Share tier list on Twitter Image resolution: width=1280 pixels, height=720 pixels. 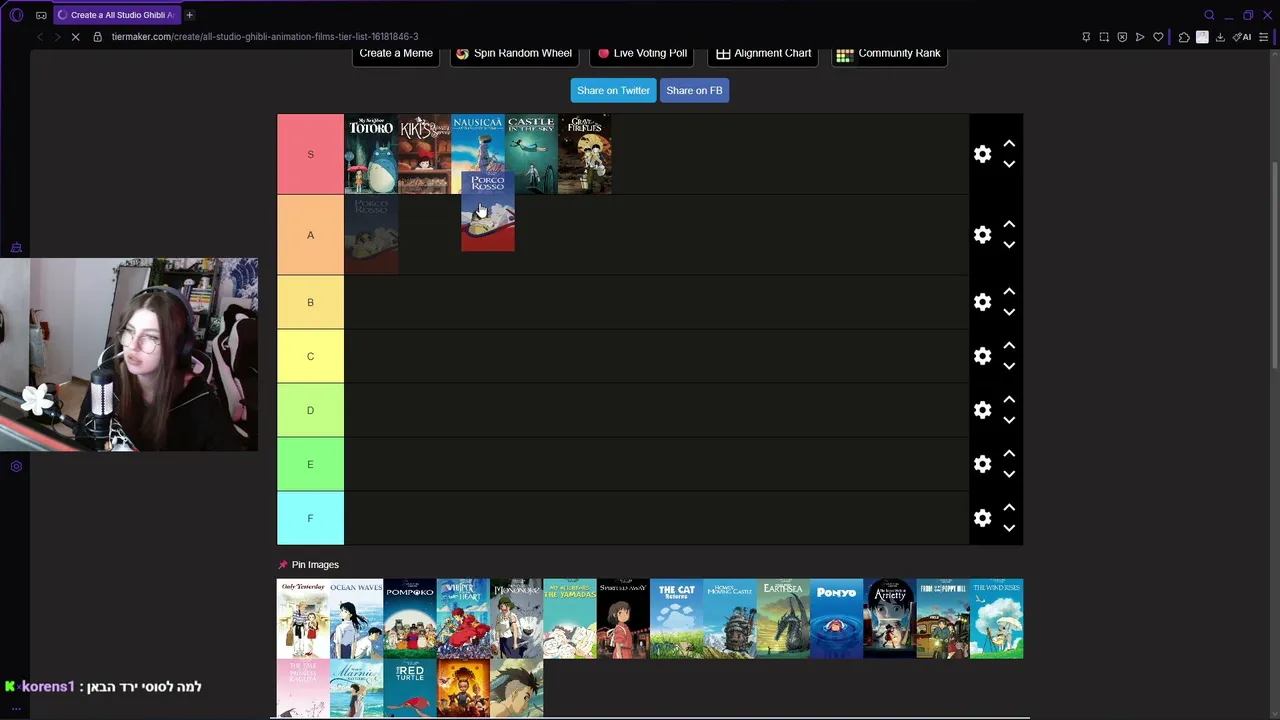click(x=613, y=90)
